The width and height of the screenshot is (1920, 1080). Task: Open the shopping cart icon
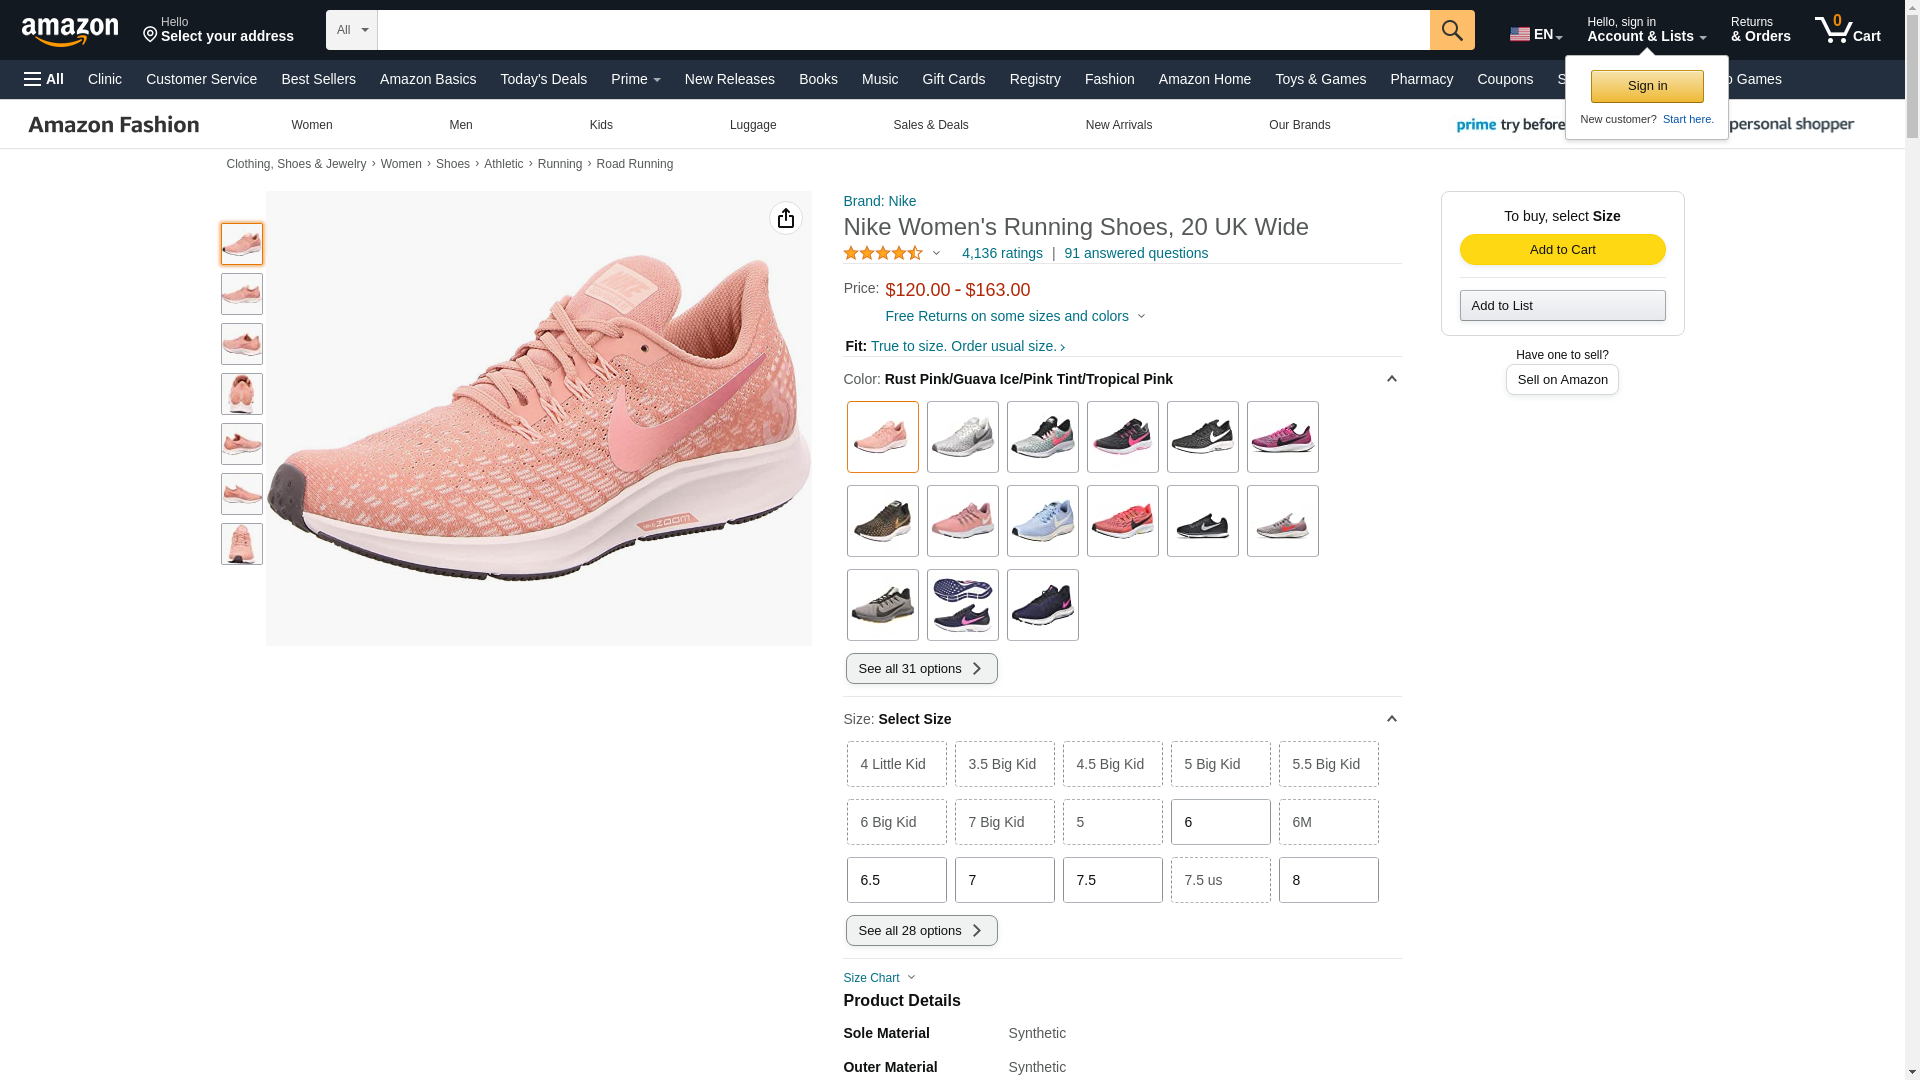tap(1846, 30)
